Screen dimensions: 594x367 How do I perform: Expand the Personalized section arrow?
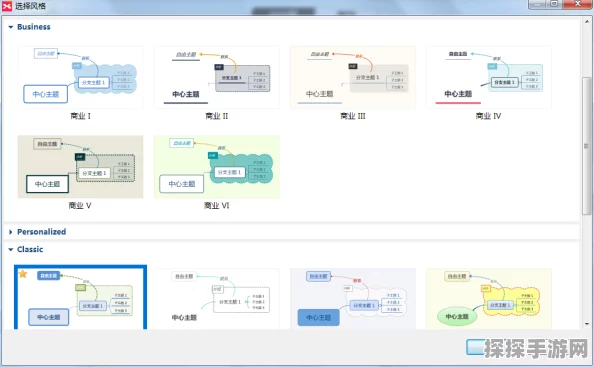click(x=11, y=232)
